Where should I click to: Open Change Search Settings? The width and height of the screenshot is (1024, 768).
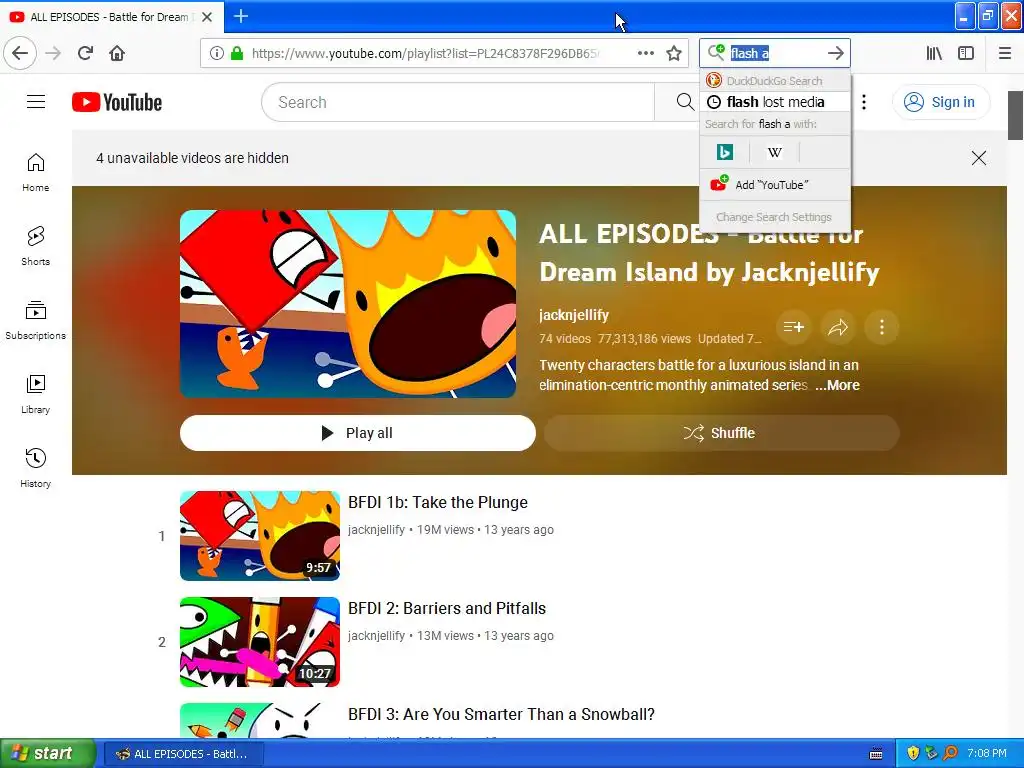774,217
